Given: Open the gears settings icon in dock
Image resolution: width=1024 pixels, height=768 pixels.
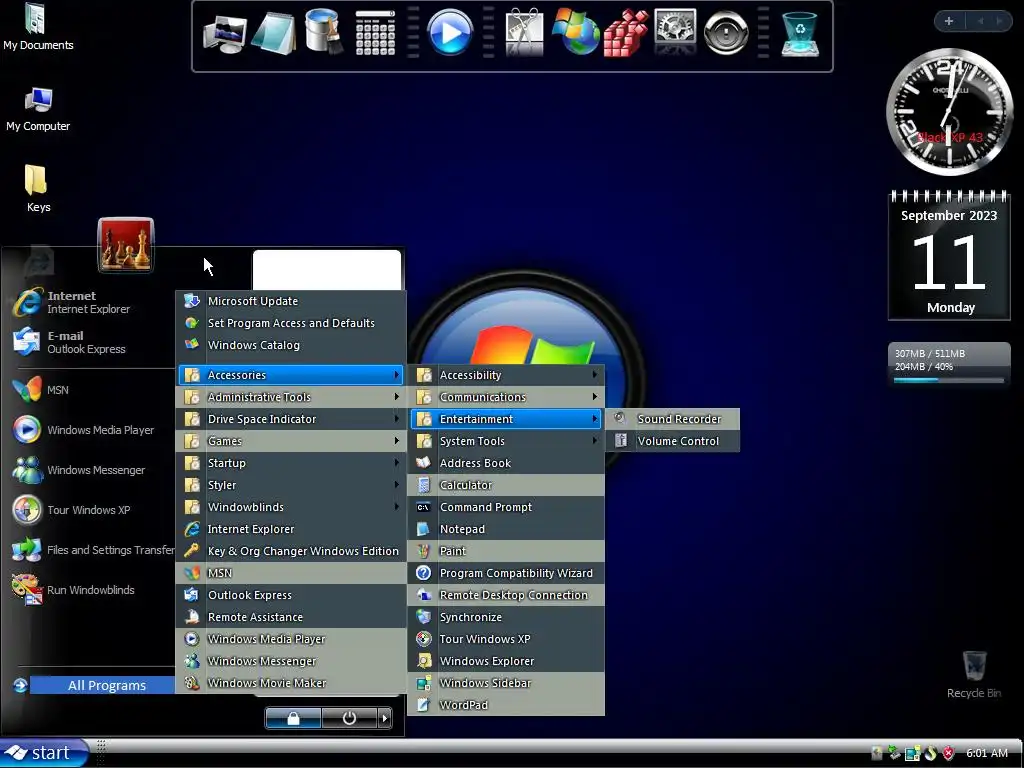Looking at the screenshot, I should point(675,31).
